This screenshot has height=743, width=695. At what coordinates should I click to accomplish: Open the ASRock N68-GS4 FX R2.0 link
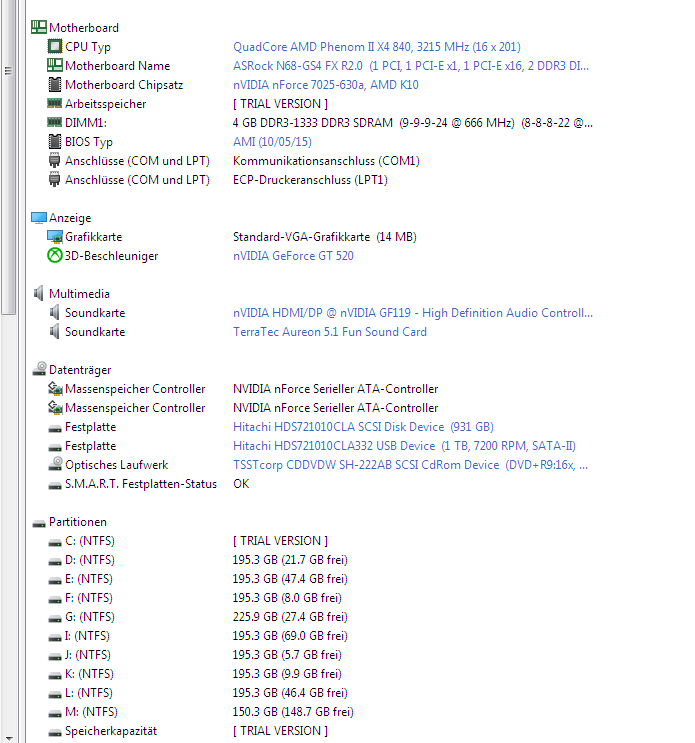click(411, 65)
